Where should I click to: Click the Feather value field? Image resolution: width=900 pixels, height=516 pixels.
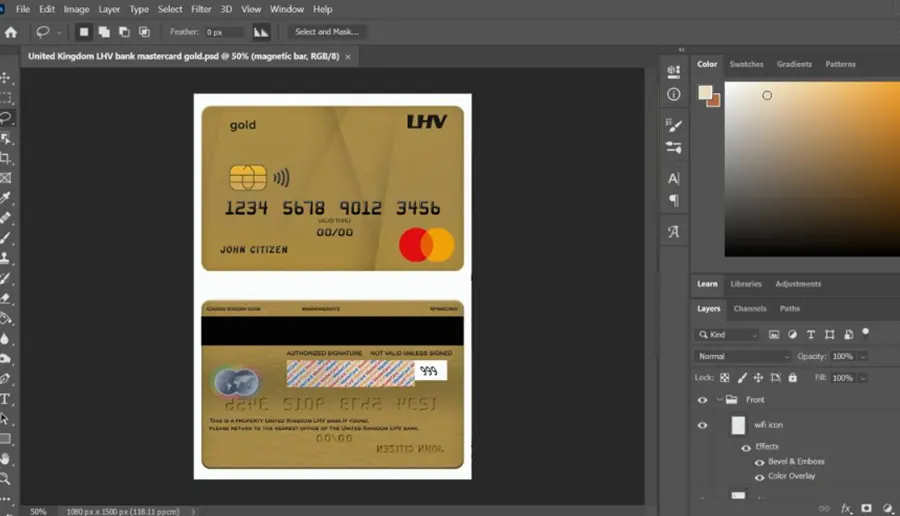(224, 32)
